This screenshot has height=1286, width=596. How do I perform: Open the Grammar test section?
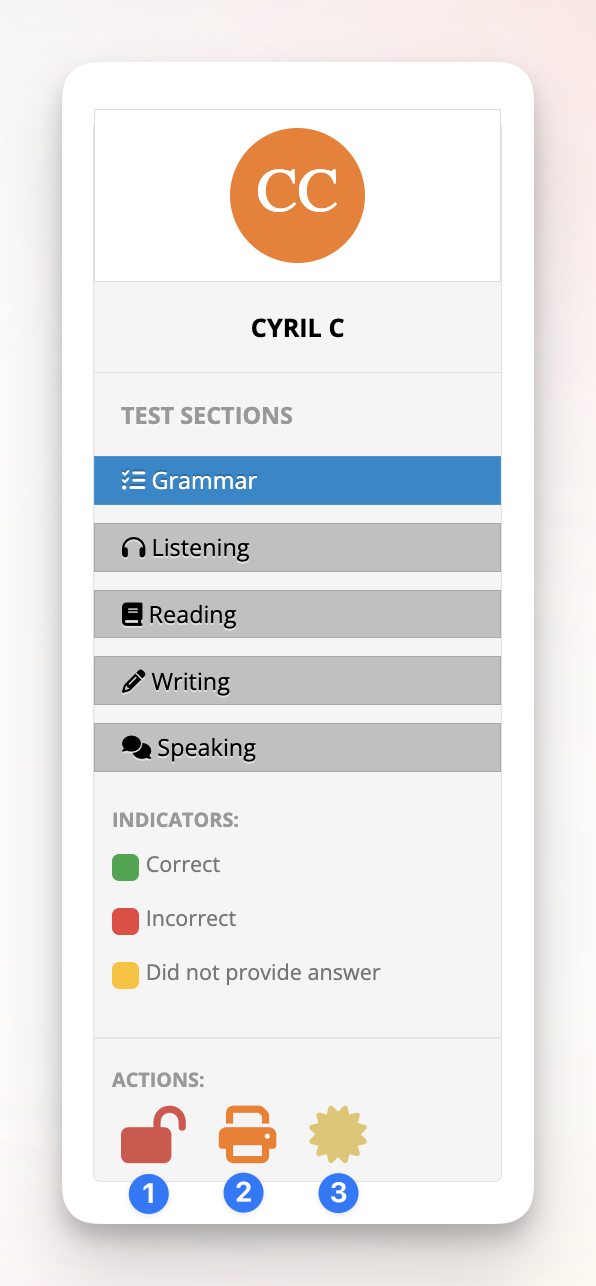[297, 480]
